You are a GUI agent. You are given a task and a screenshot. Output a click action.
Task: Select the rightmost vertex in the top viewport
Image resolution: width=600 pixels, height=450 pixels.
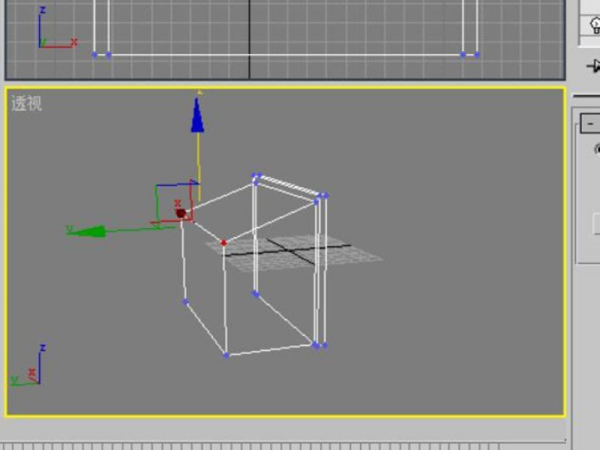click(477, 55)
